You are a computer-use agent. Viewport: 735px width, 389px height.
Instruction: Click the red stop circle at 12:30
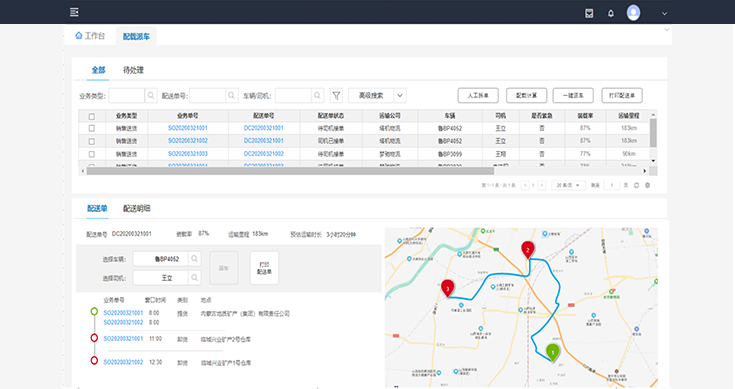pyautogui.click(x=94, y=361)
